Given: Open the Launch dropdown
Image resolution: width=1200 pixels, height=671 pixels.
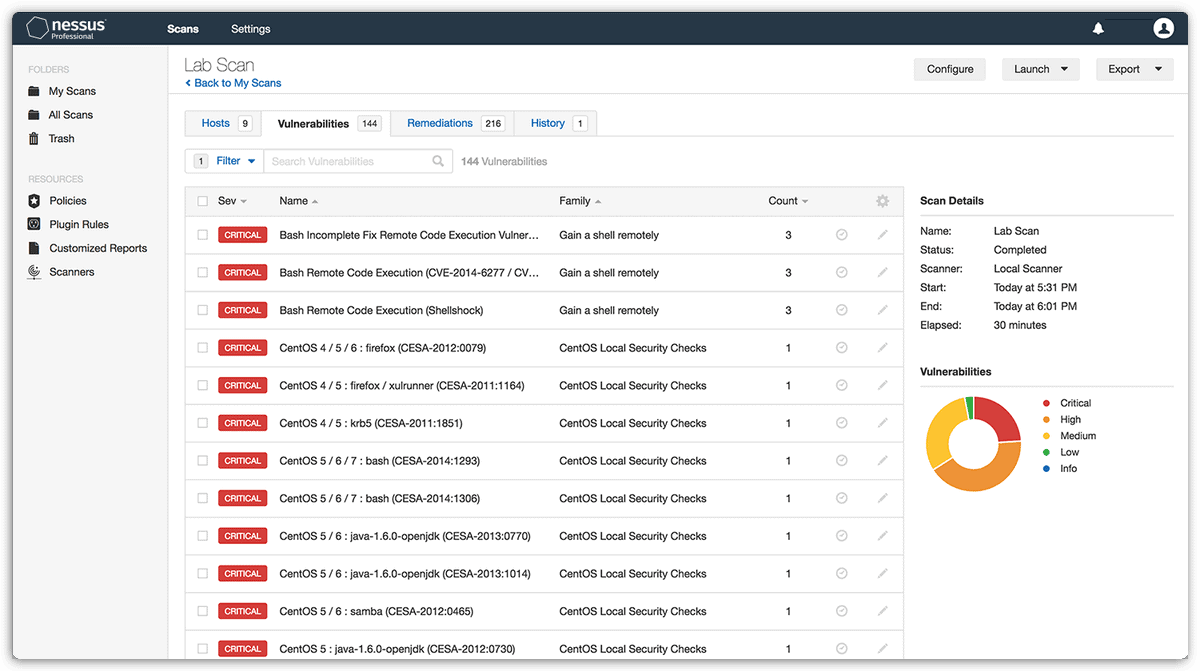Looking at the screenshot, I should [x=1040, y=69].
